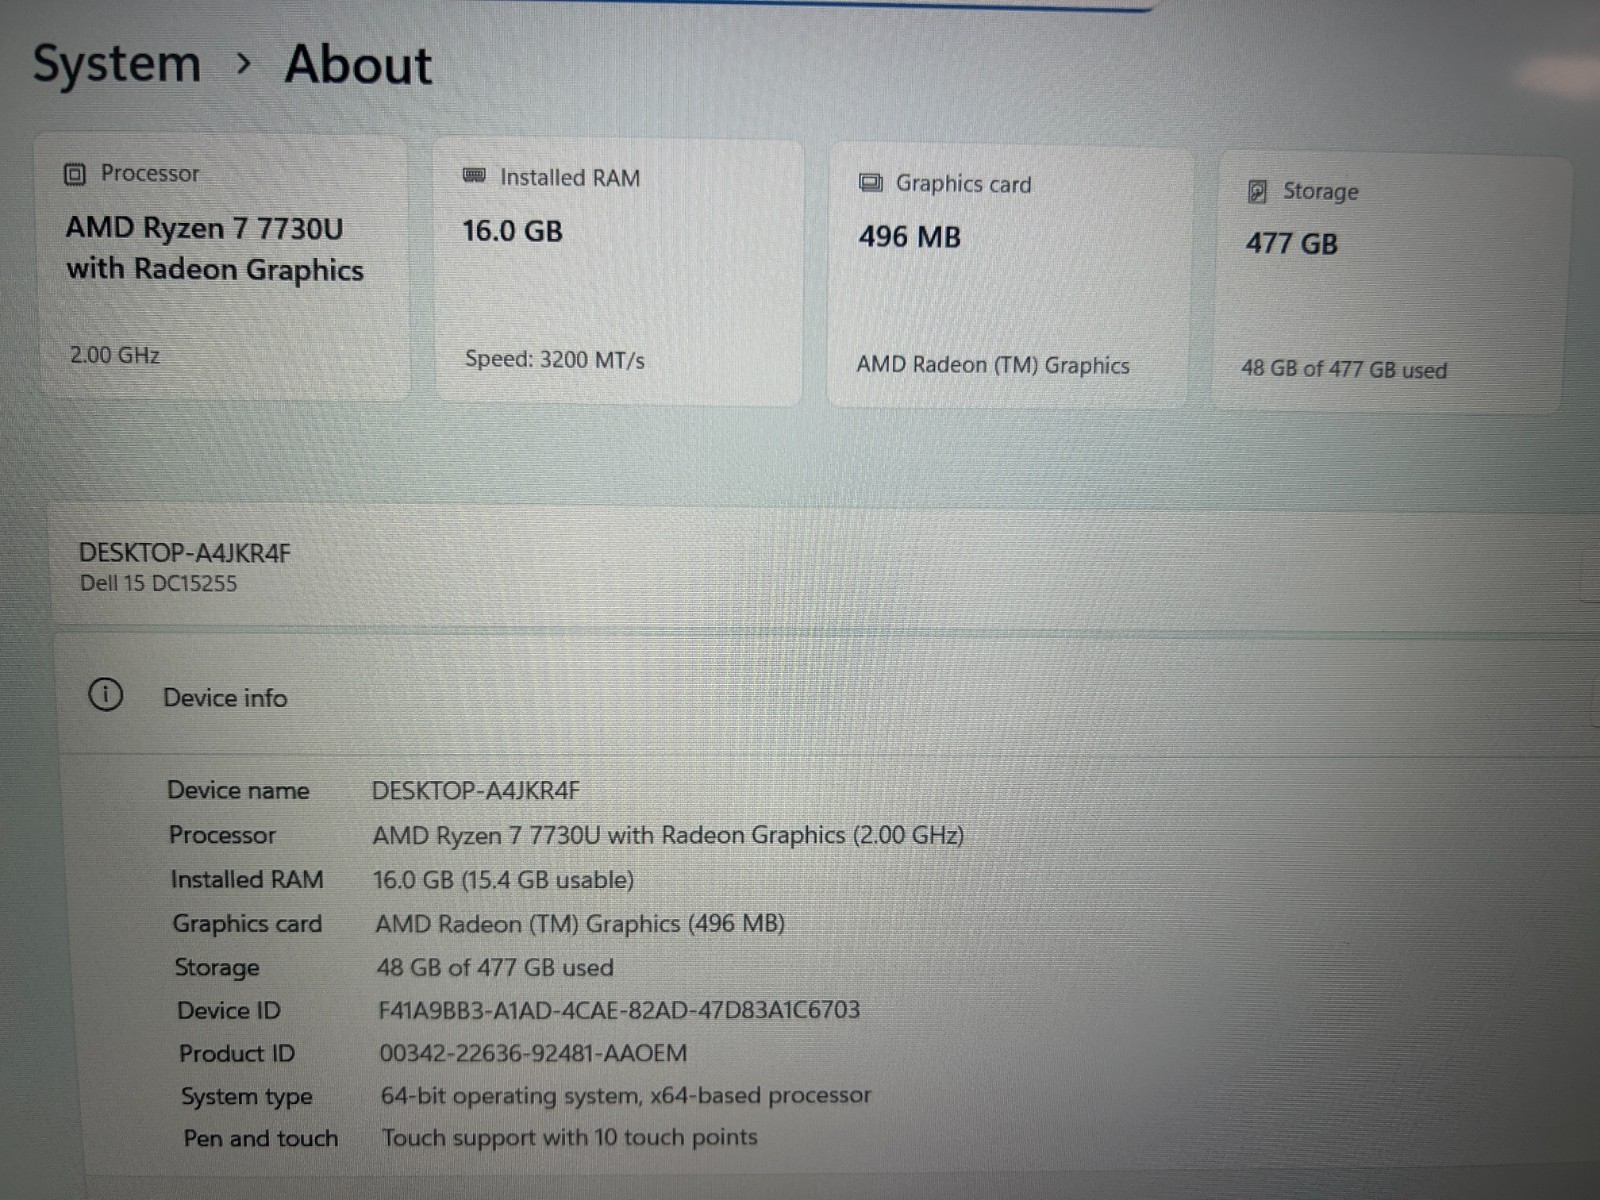Select the 16.0 GB (15.4 GB usable) value
The height and width of the screenshot is (1200, 1600).
click(x=504, y=880)
